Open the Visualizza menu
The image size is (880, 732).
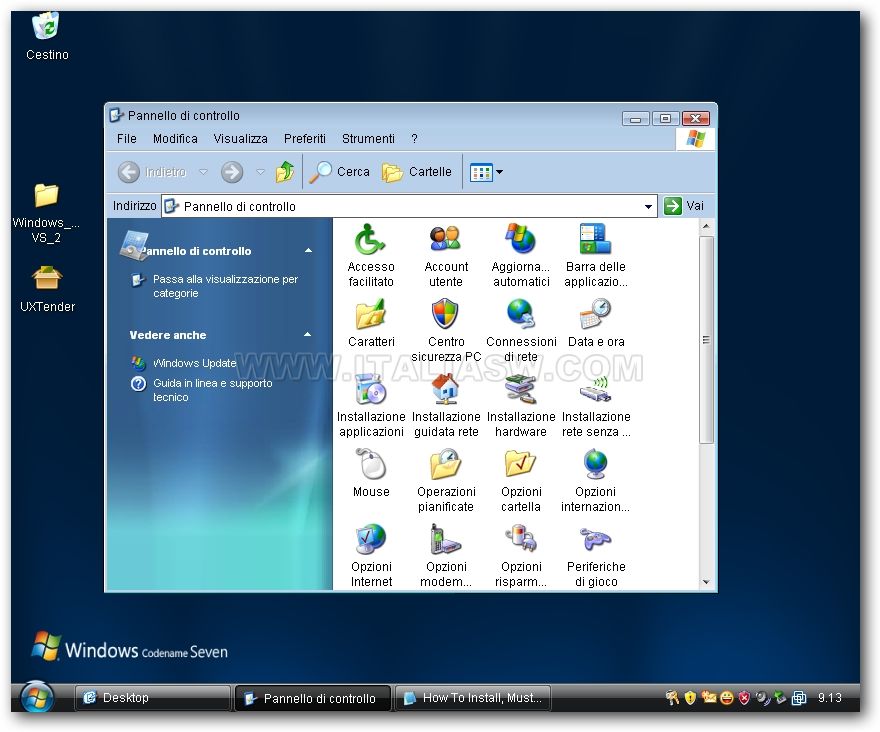[x=240, y=139]
